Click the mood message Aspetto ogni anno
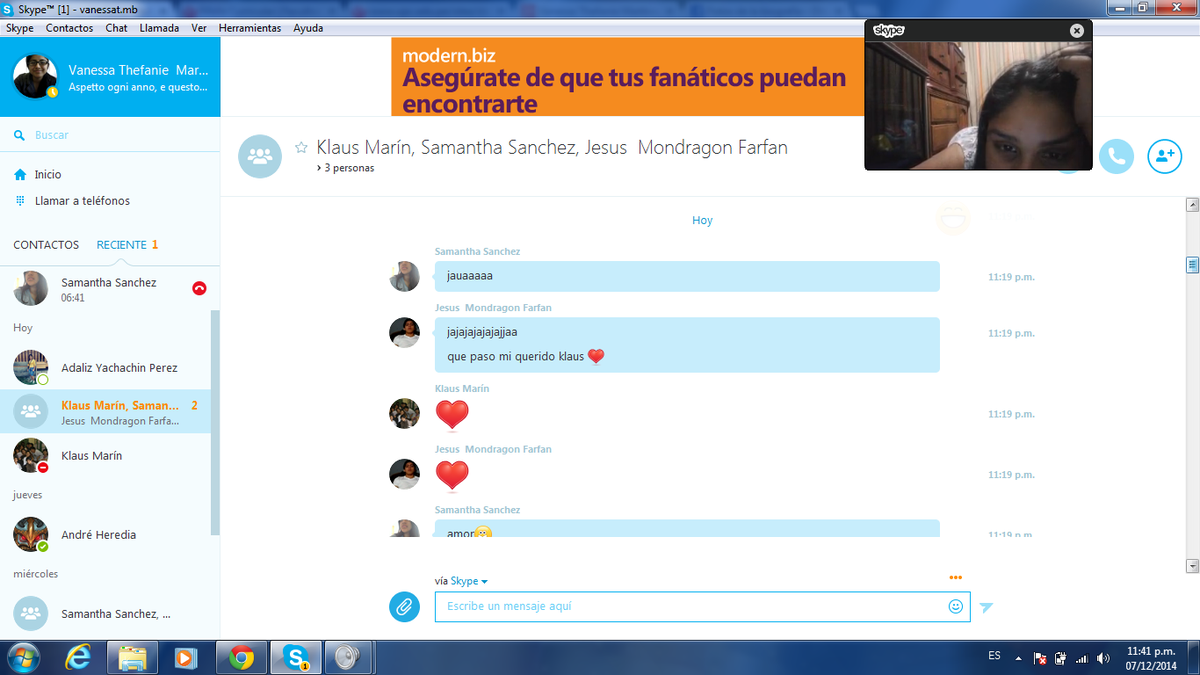Screen dimensions: 1200x675 pos(137,88)
